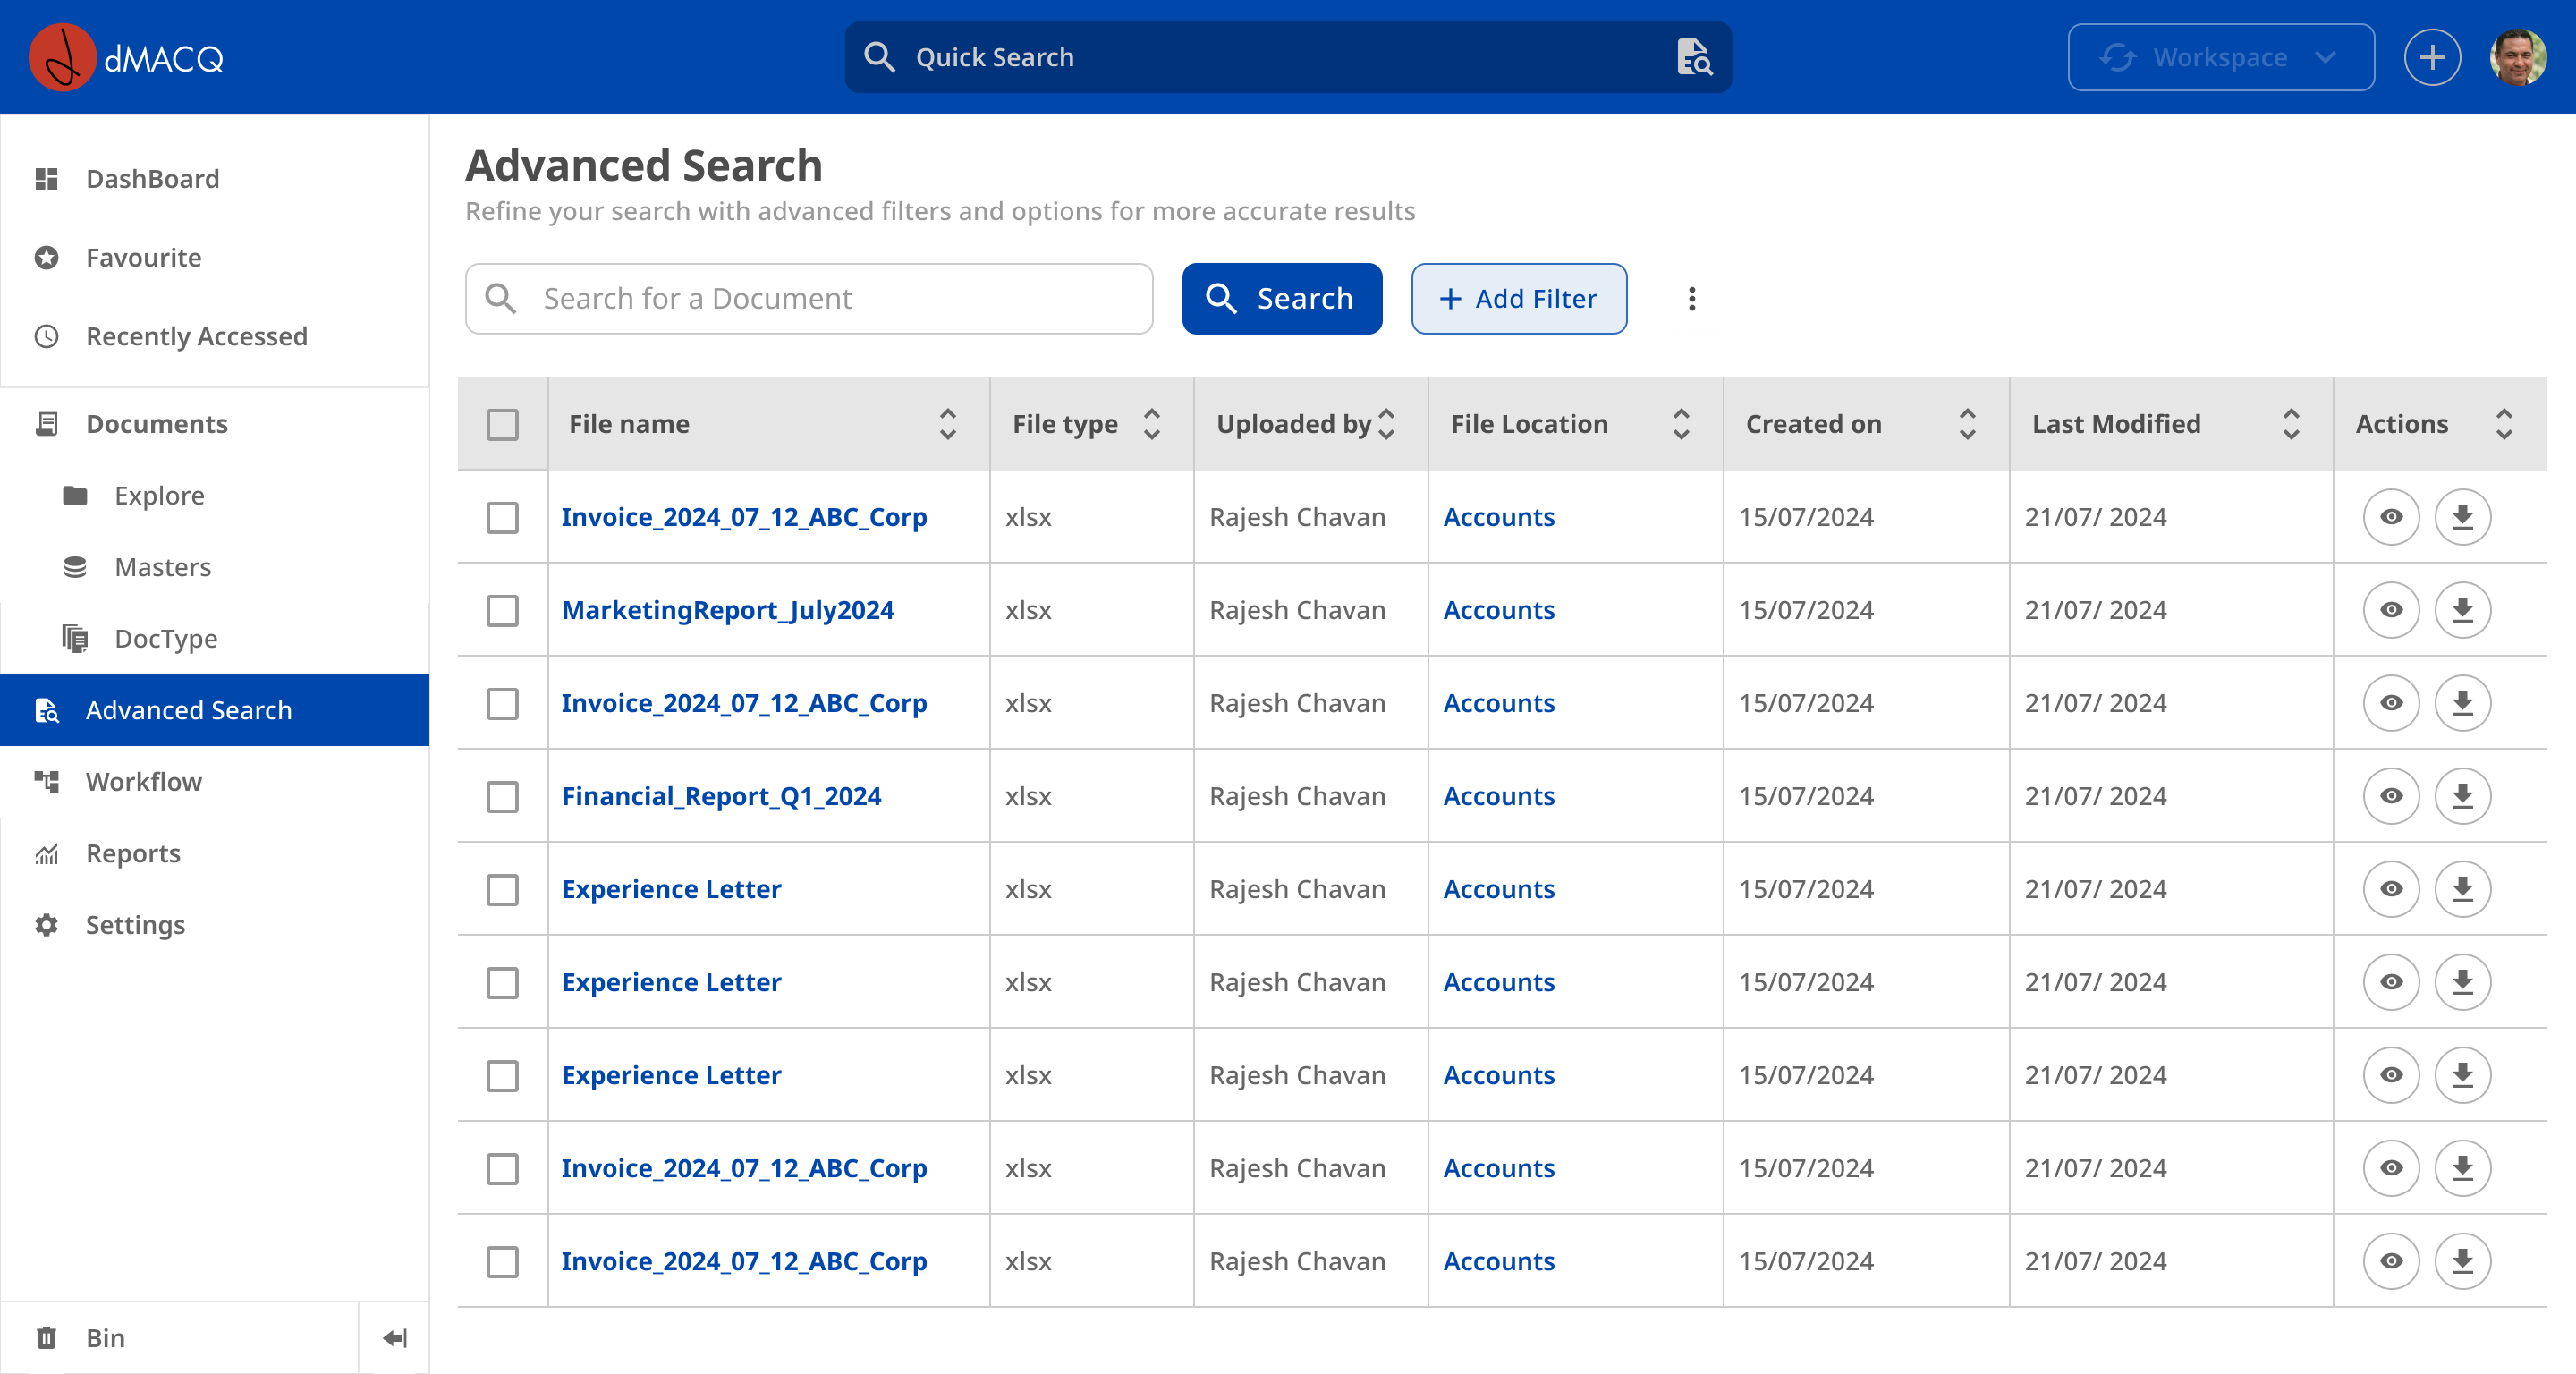Go to Workflow in the sidebar

coord(143,782)
